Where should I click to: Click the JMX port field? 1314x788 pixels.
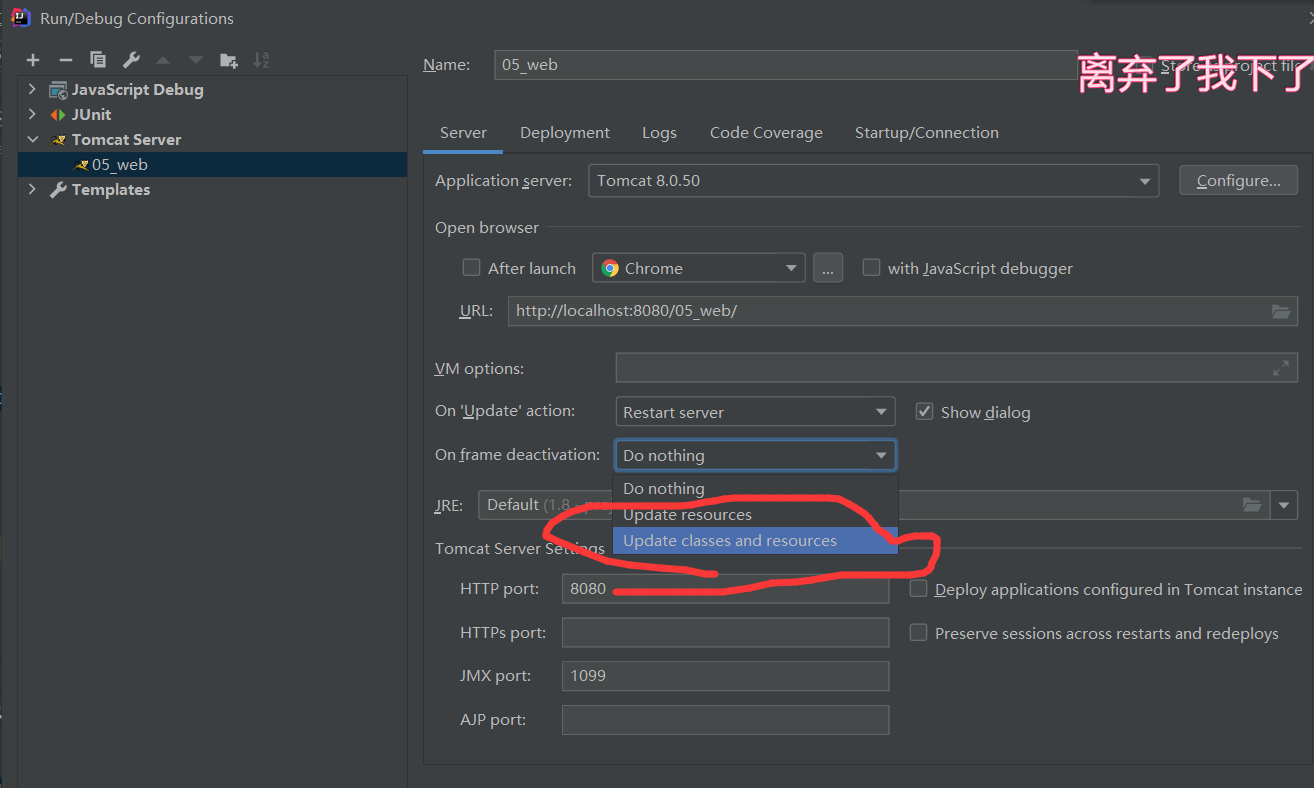tap(725, 676)
